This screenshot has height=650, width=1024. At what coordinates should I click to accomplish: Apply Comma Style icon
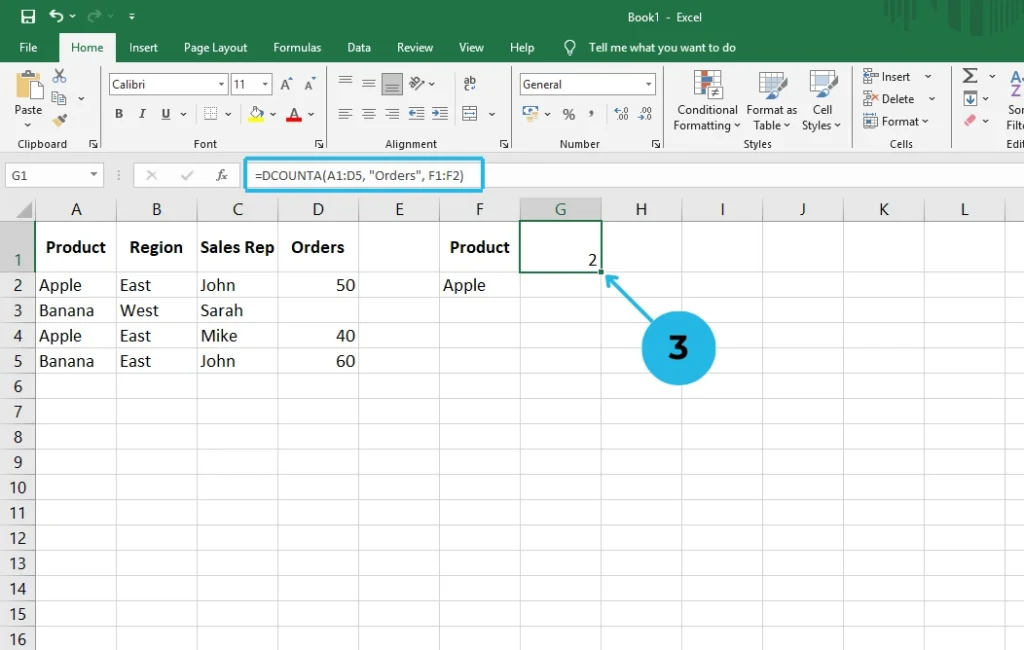pyautogui.click(x=591, y=114)
